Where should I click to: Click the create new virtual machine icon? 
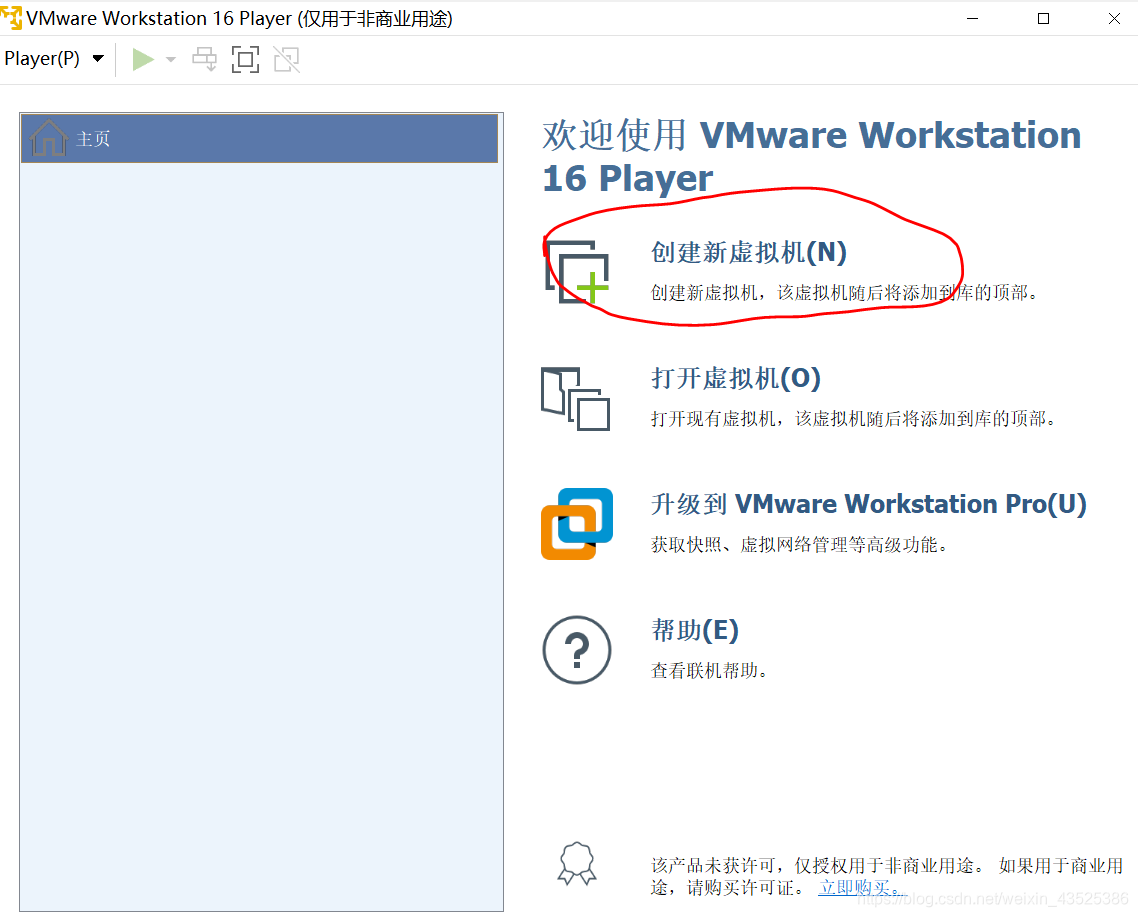578,272
